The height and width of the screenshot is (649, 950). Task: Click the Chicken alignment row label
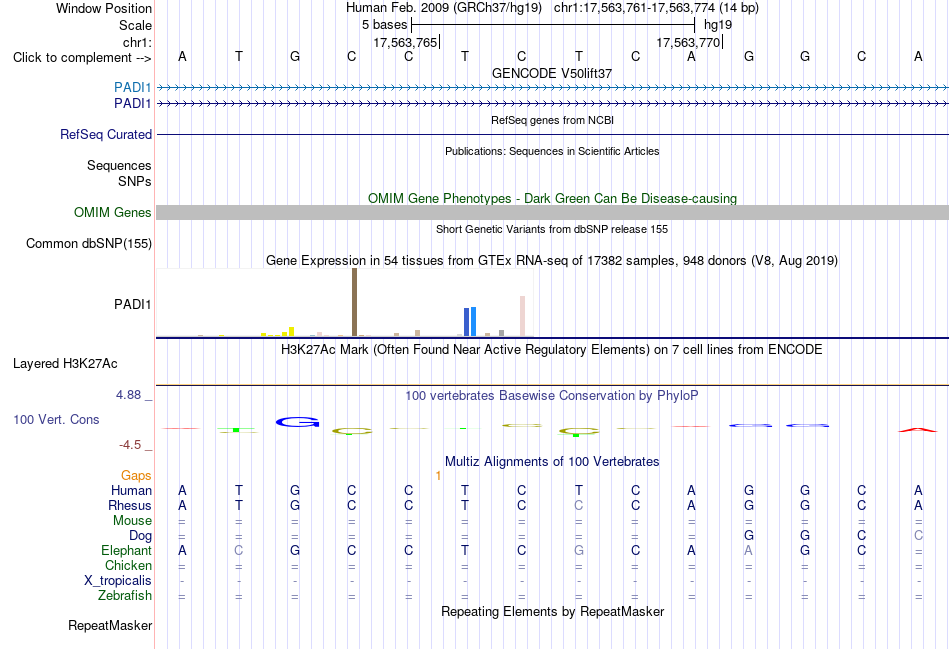pyautogui.click(x=128, y=565)
